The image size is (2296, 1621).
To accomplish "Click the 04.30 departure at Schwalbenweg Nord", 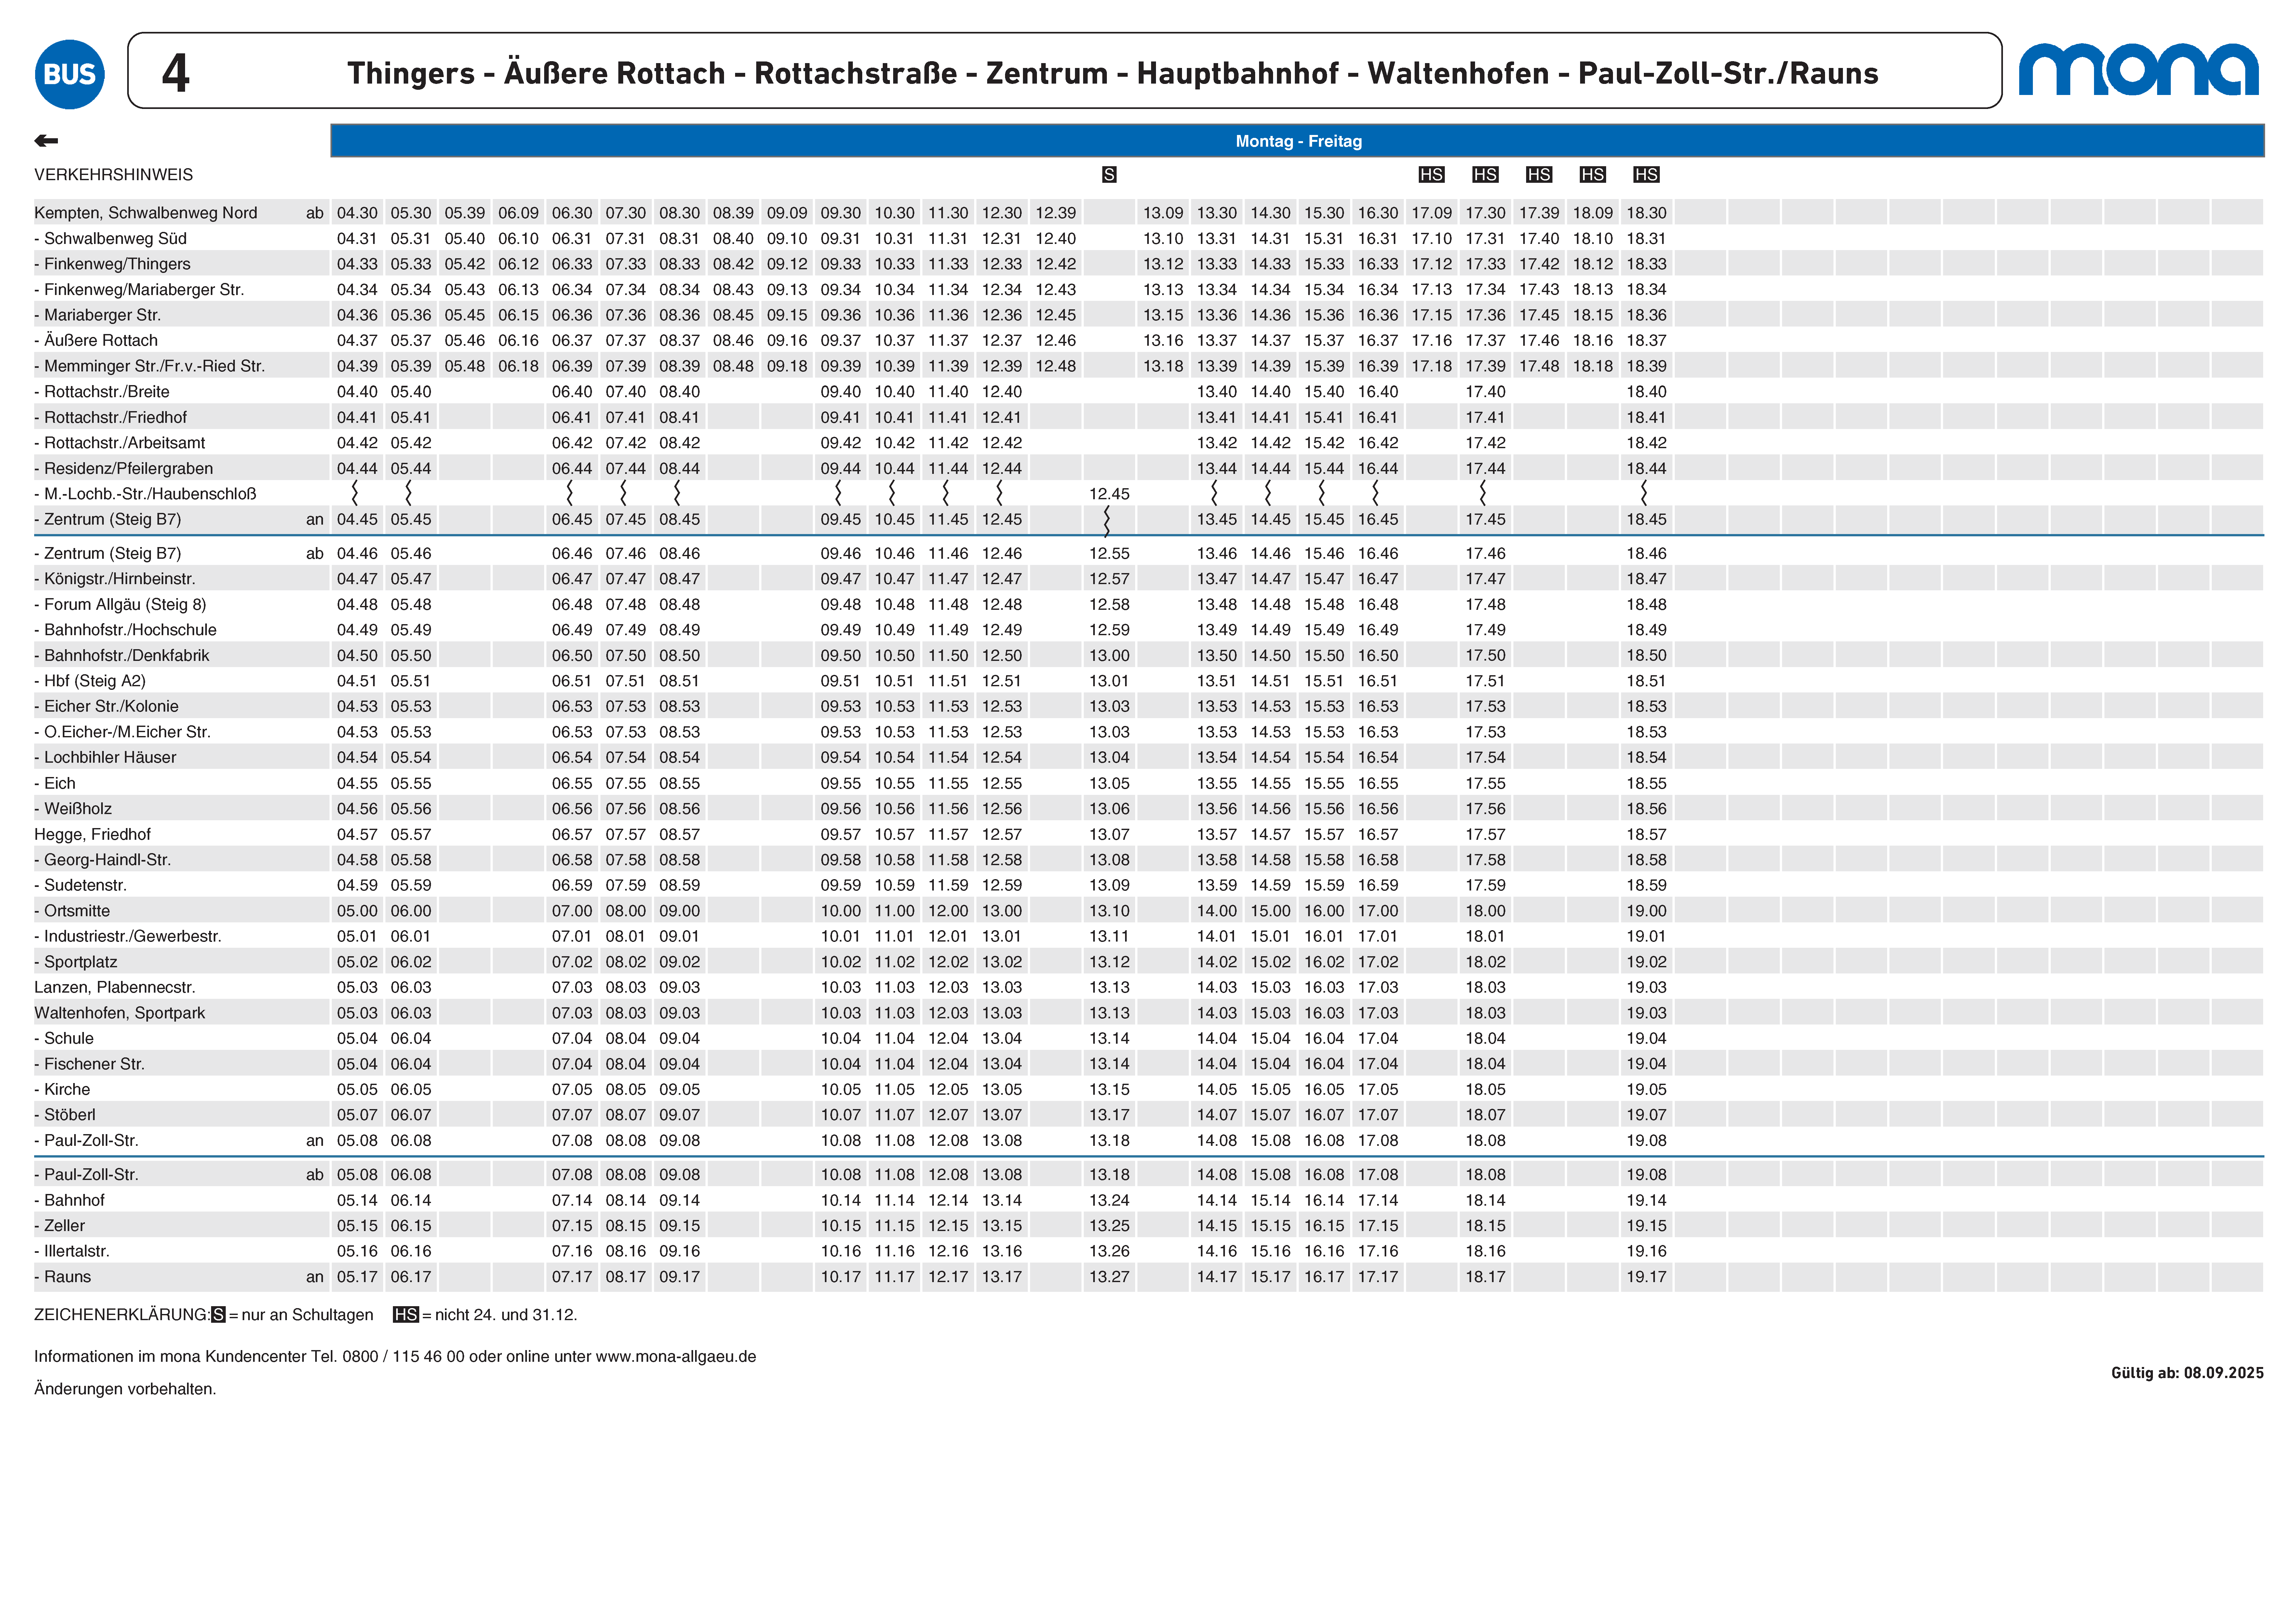I will [x=357, y=213].
